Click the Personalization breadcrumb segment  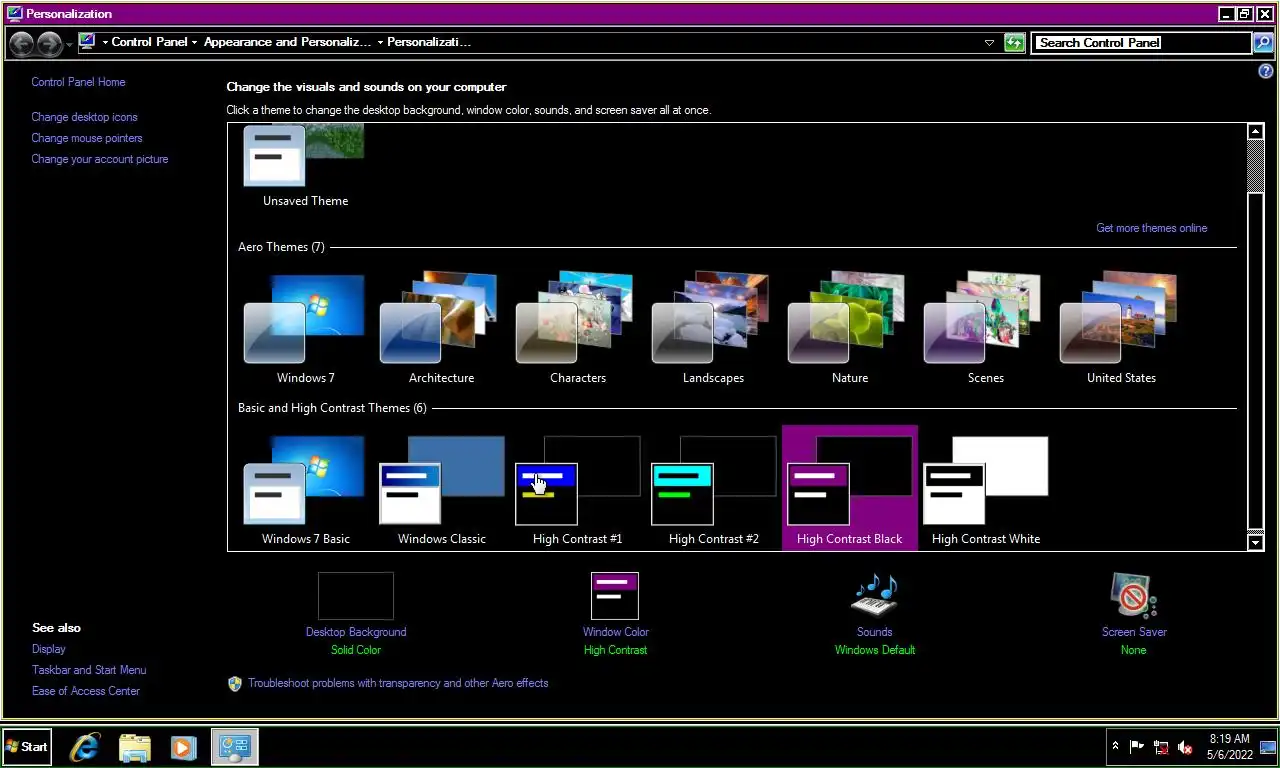click(429, 42)
